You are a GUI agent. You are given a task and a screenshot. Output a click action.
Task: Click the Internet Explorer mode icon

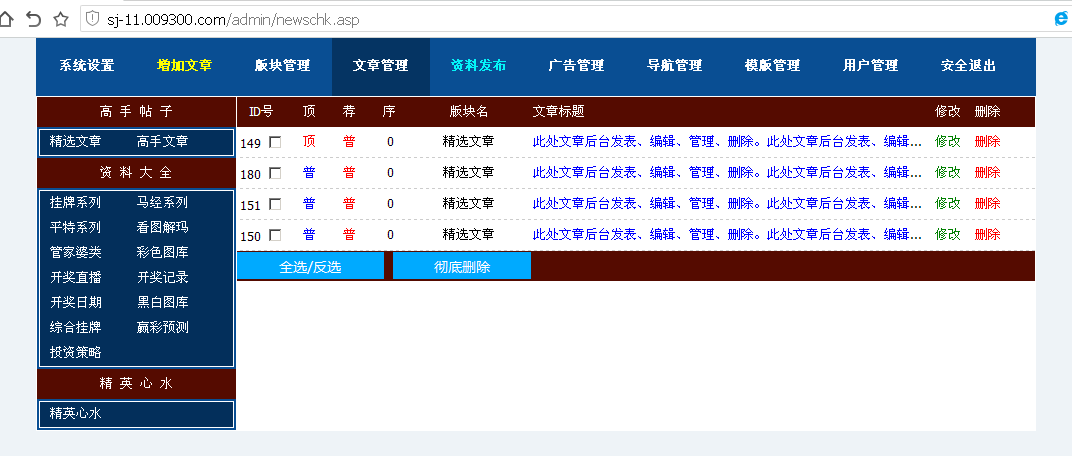(1063, 19)
